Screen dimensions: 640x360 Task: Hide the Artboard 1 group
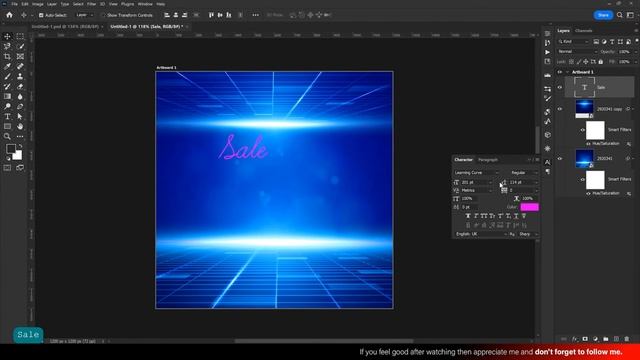(560, 72)
